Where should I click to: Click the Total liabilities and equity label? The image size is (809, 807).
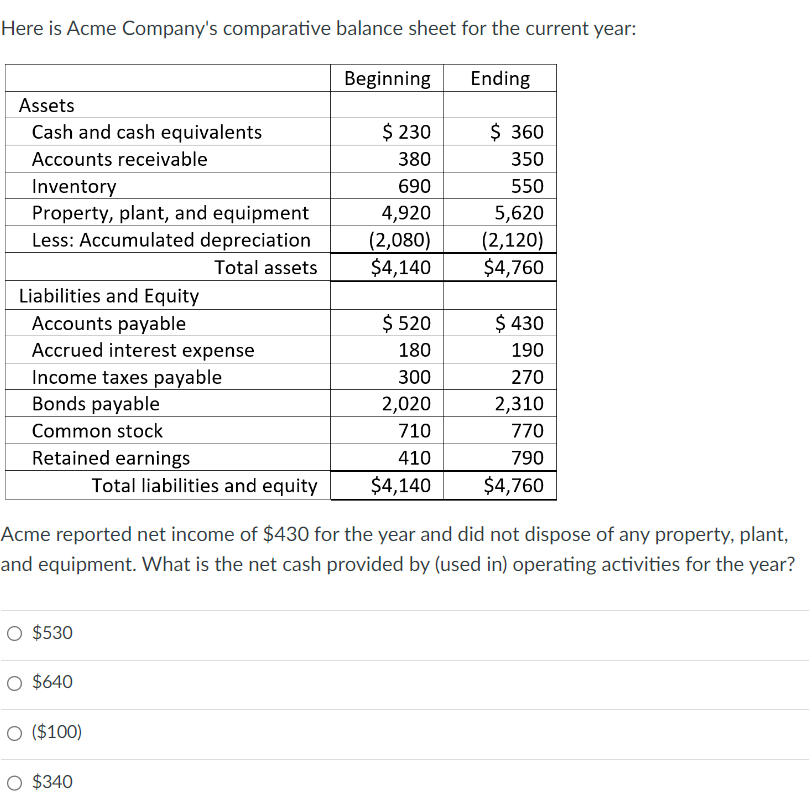205,485
